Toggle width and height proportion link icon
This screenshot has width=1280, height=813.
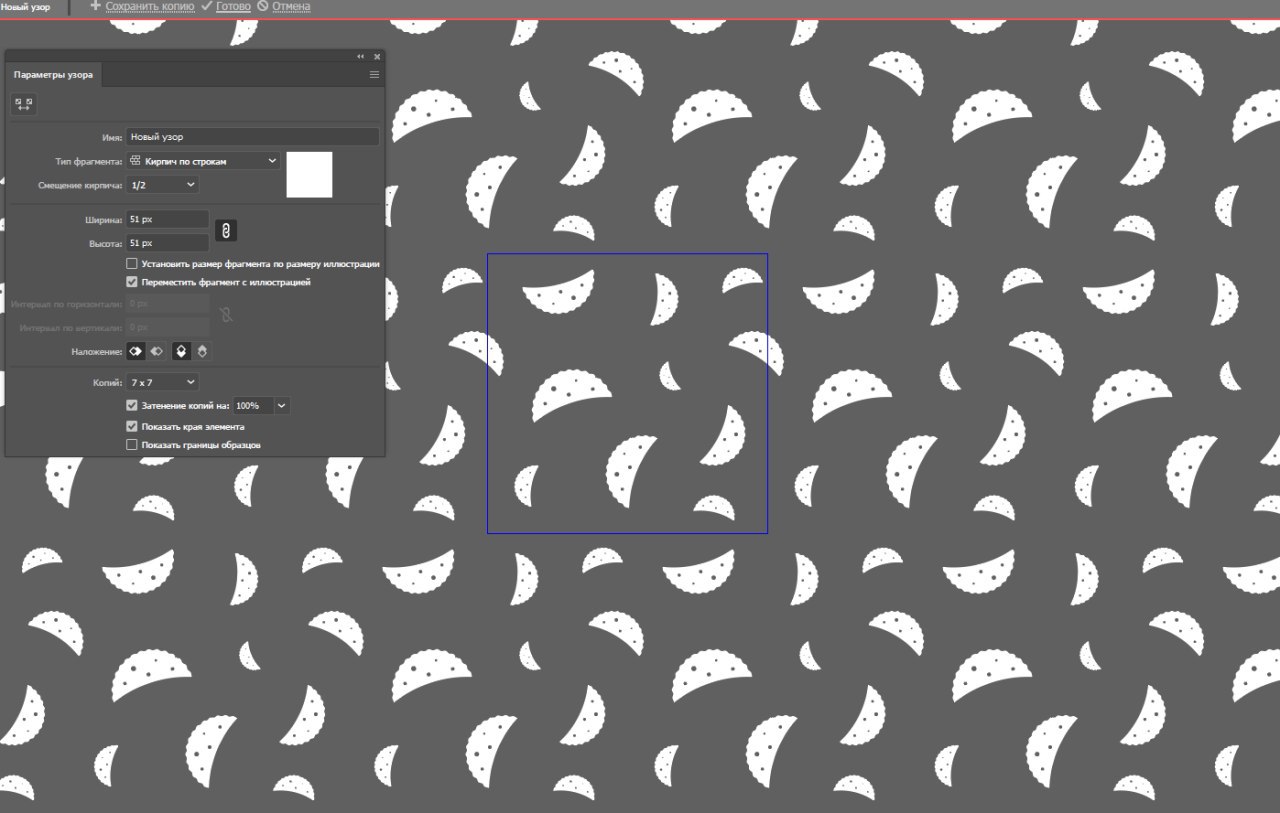point(227,231)
